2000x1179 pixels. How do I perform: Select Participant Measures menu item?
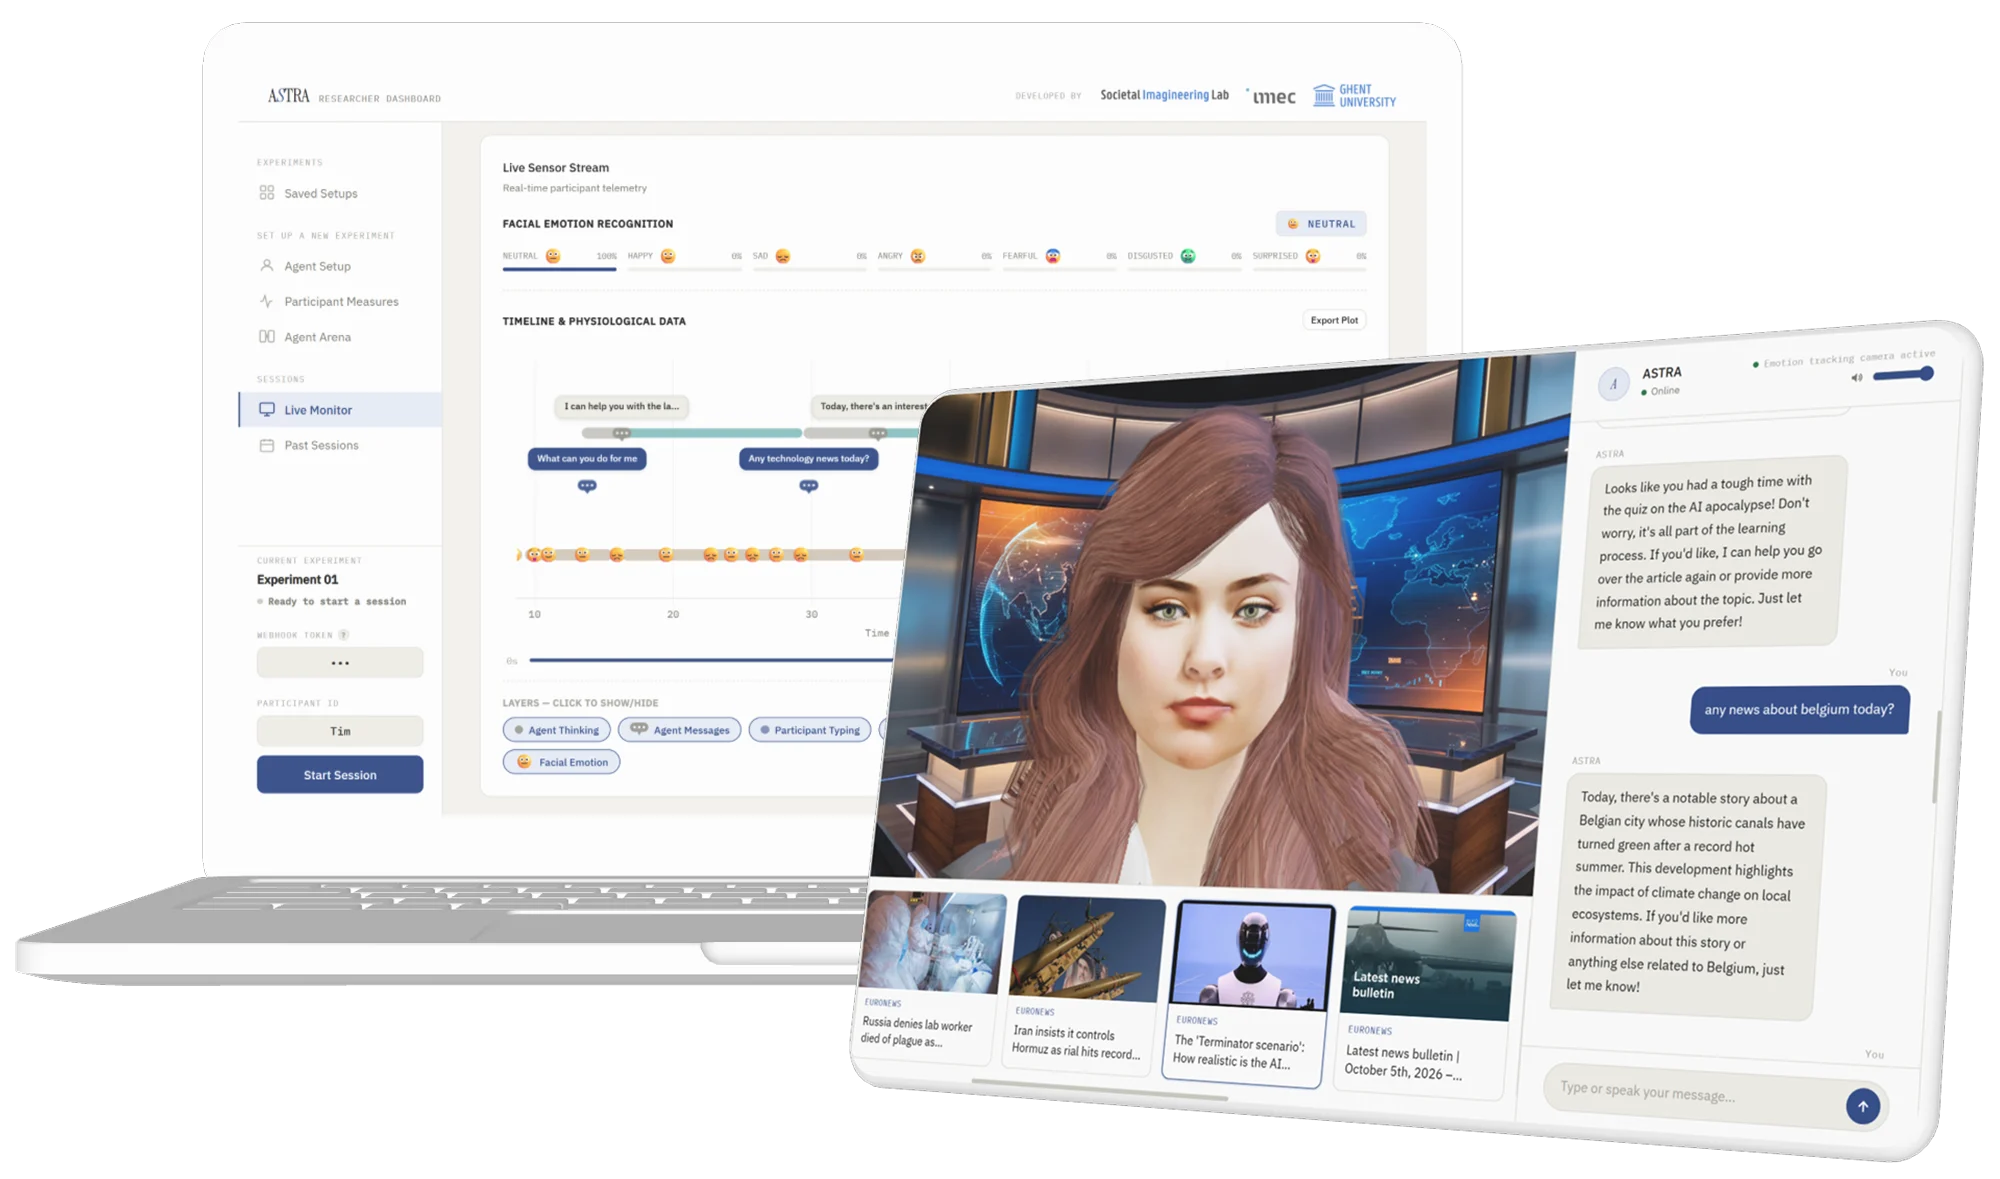point(340,301)
